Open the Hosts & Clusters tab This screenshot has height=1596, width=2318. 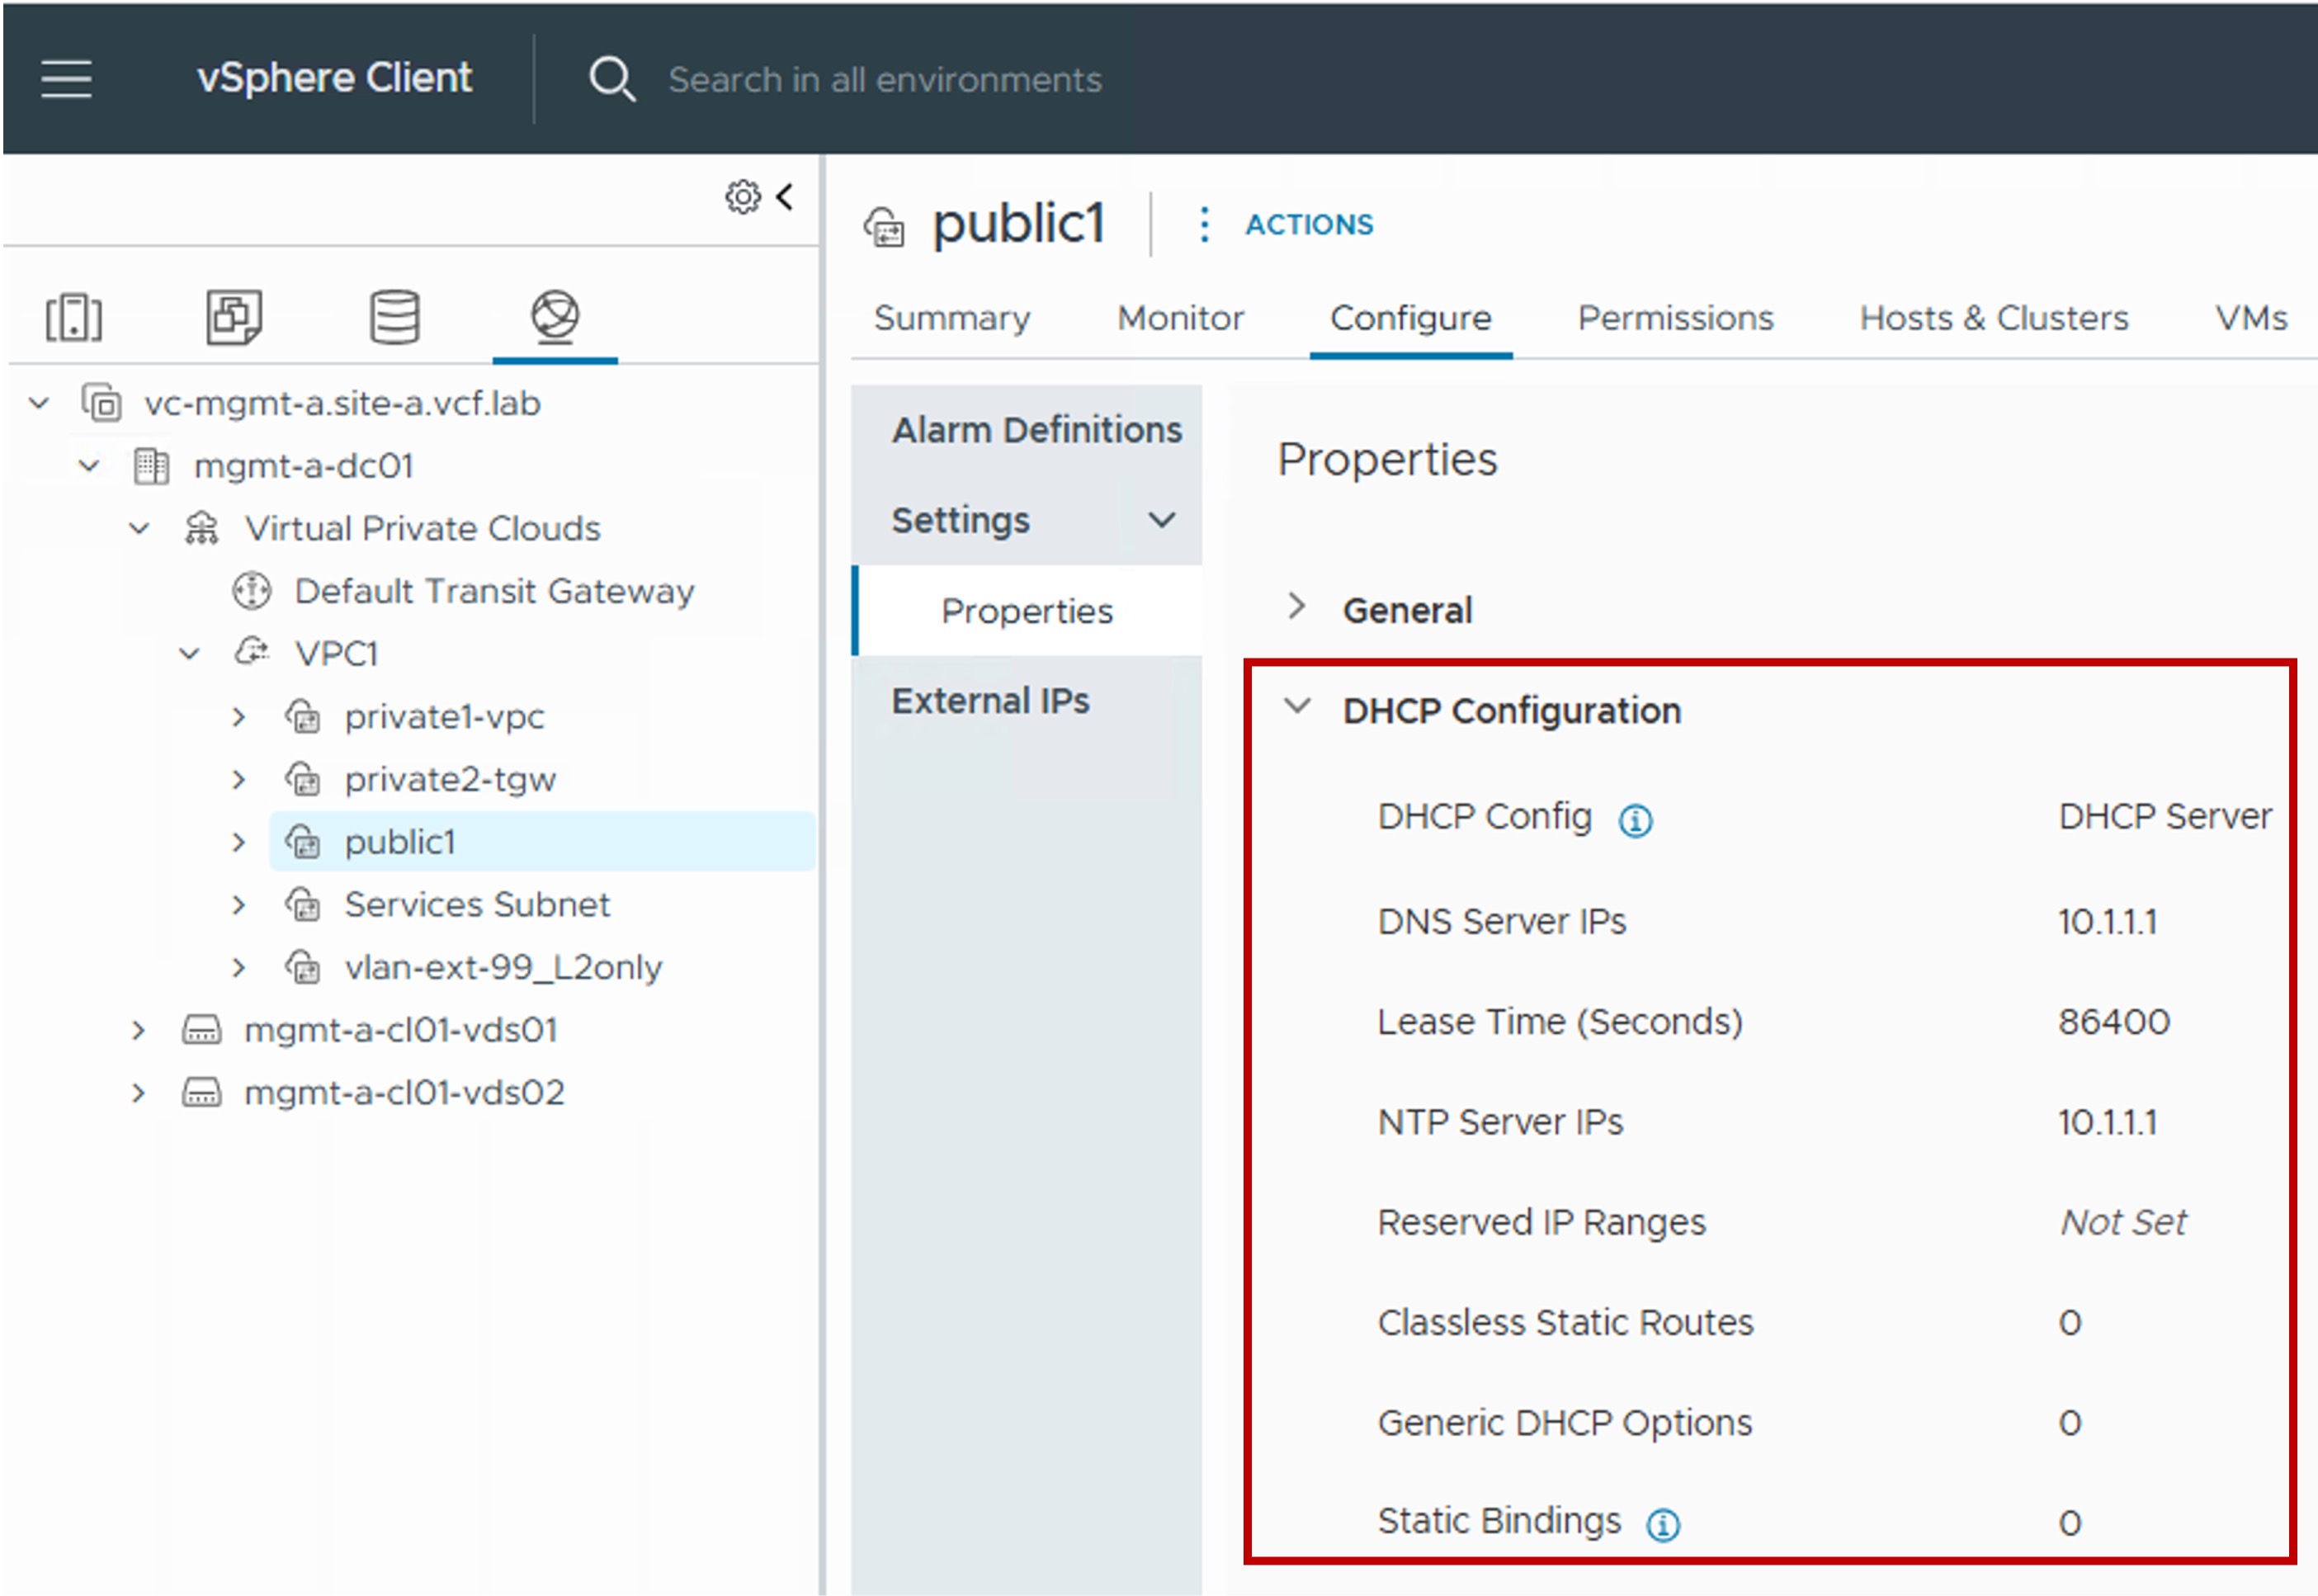(x=1993, y=318)
